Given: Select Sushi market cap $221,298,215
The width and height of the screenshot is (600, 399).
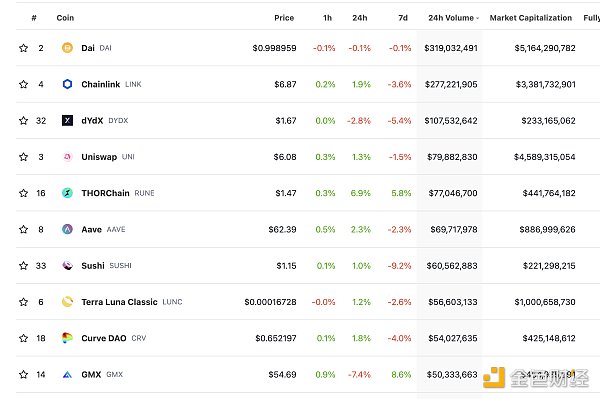Looking at the screenshot, I should tap(549, 265).
